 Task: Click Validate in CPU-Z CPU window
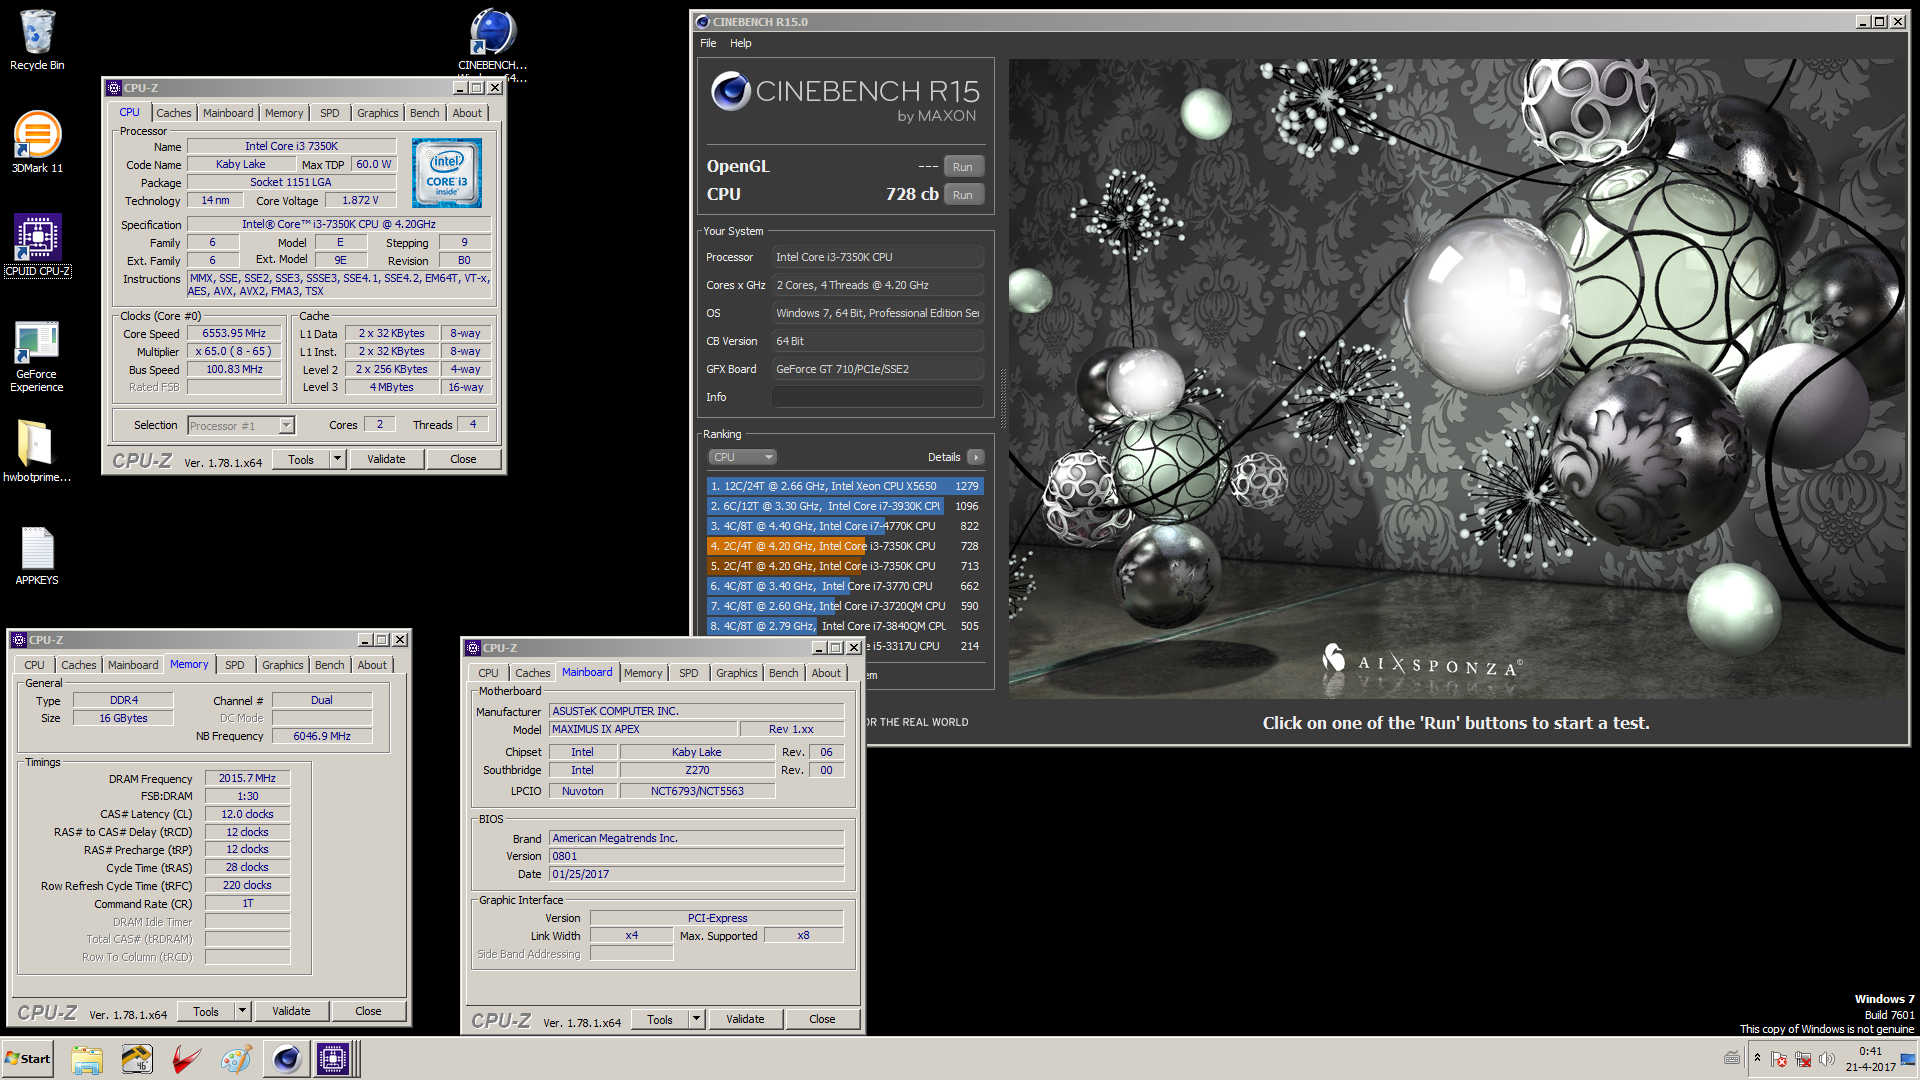(386, 459)
